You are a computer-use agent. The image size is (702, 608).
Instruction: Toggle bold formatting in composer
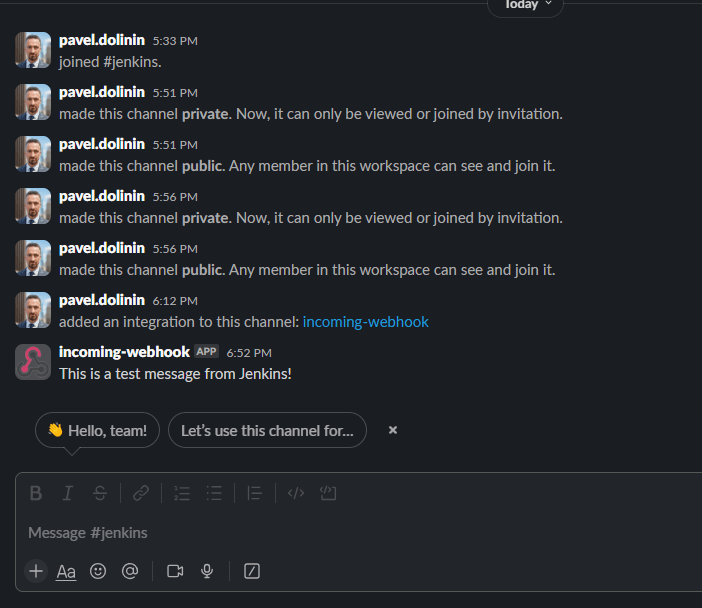tap(36, 493)
